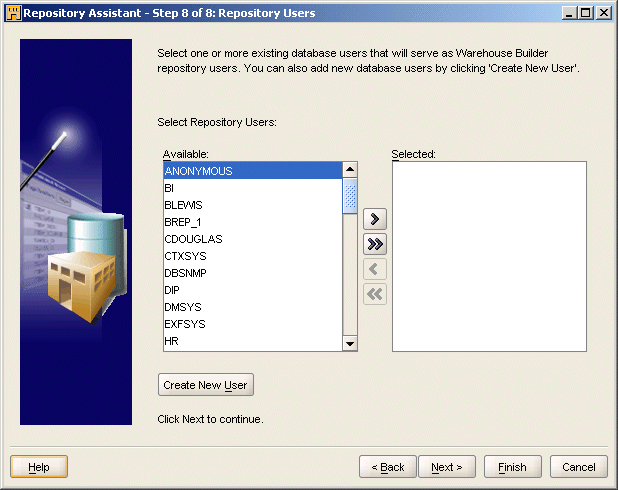Move all users to the Selected list
The width and height of the screenshot is (618, 490).
tap(375, 244)
